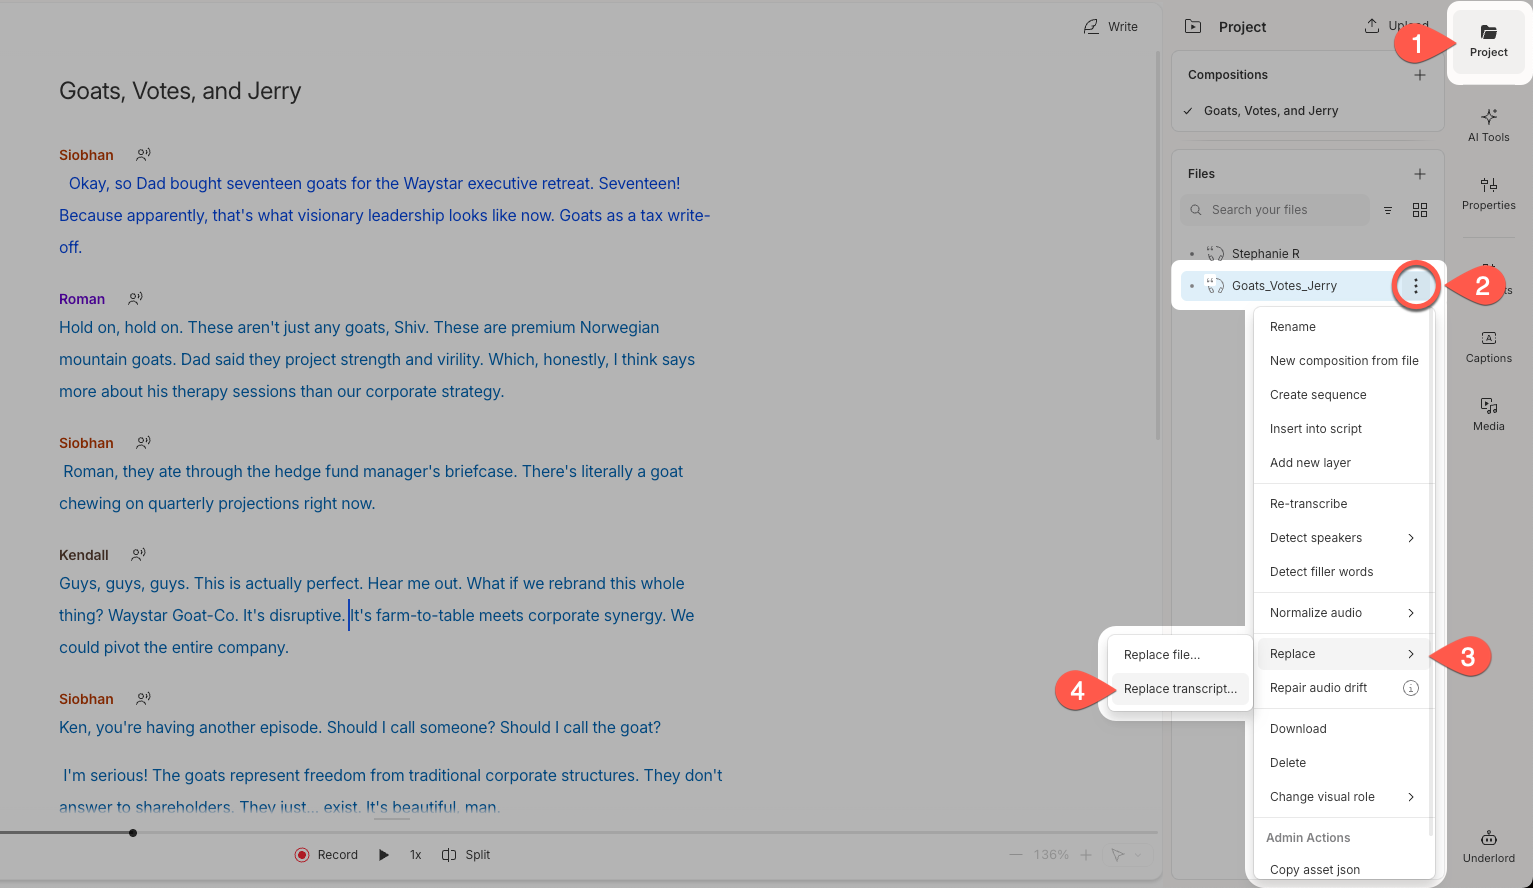Select Replace transcript from the submenu
1533x888 pixels.
tap(1180, 688)
